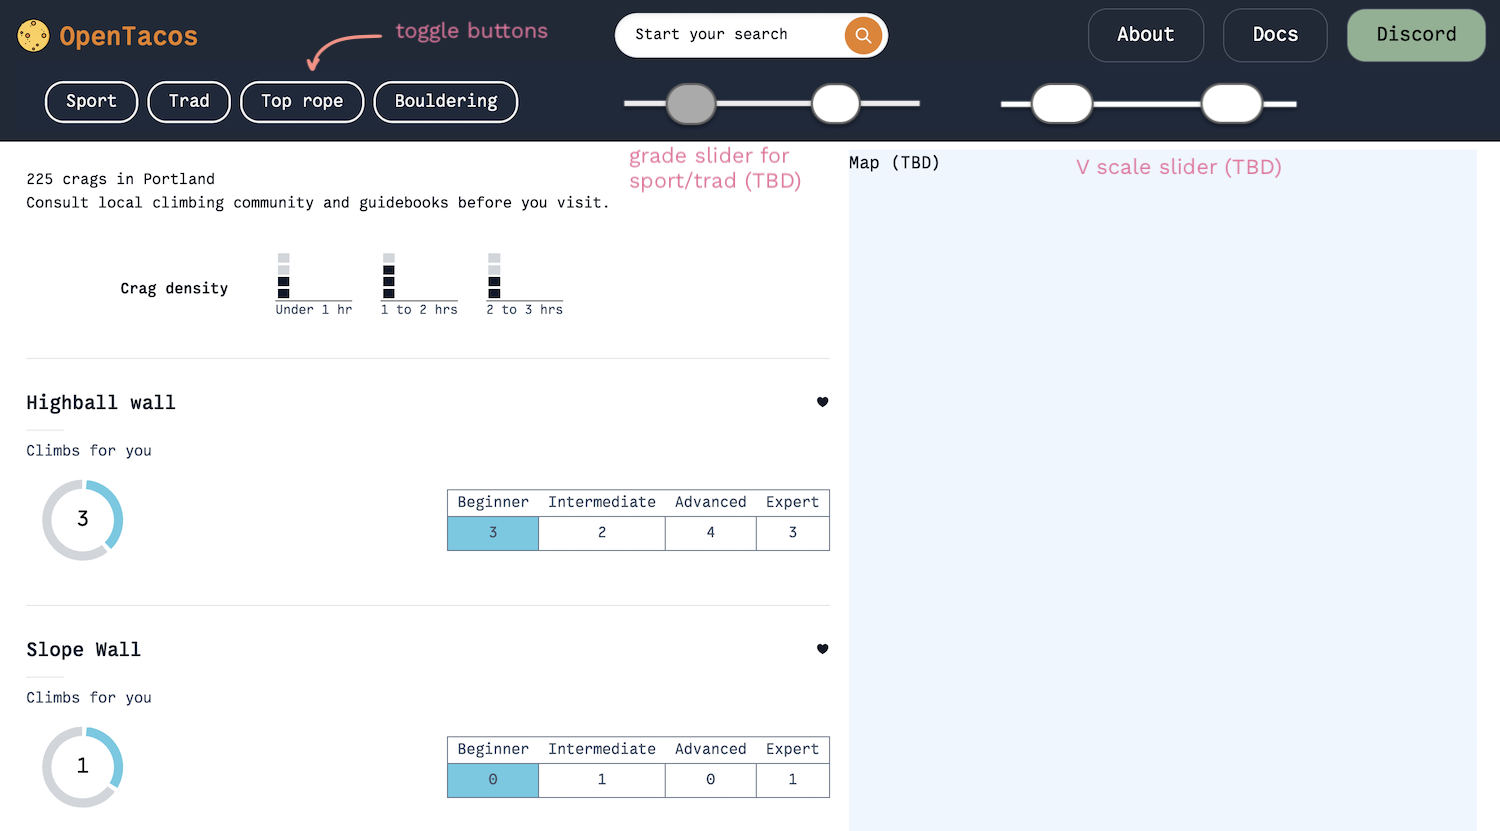Screen dimensions: 1500x831
Task: Open the About page
Action: (x=1146, y=34)
